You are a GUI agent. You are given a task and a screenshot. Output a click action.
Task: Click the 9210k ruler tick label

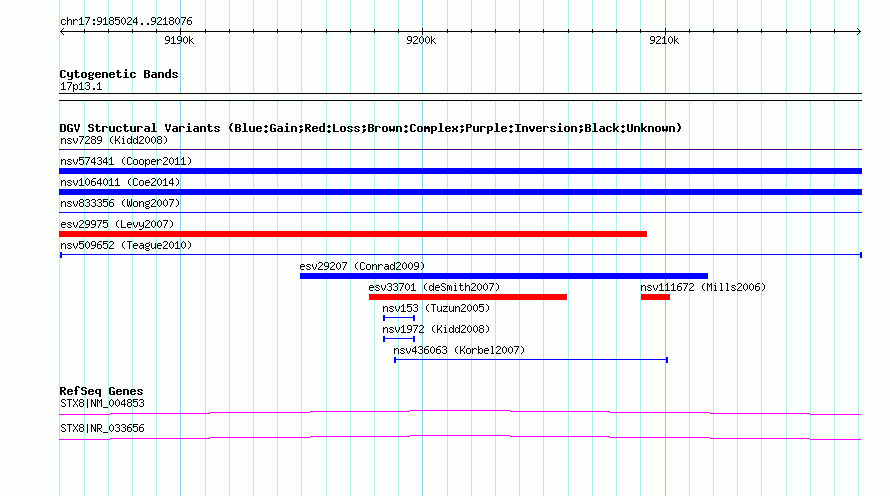point(664,40)
